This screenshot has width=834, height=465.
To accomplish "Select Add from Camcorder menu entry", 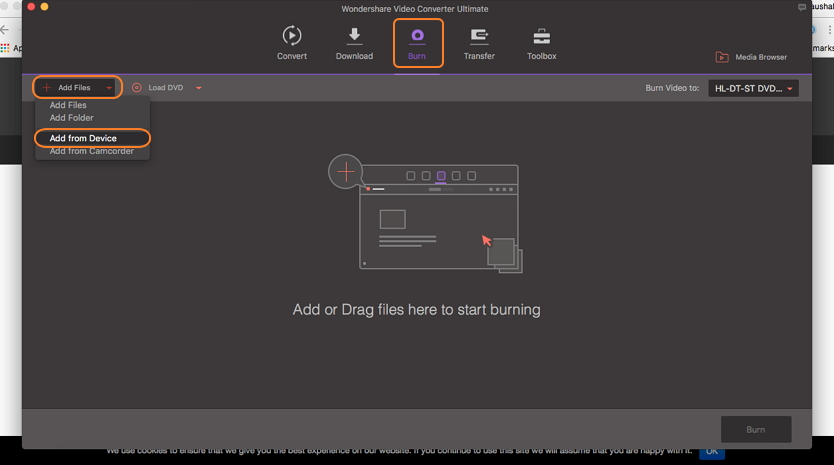I will click(x=91, y=151).
